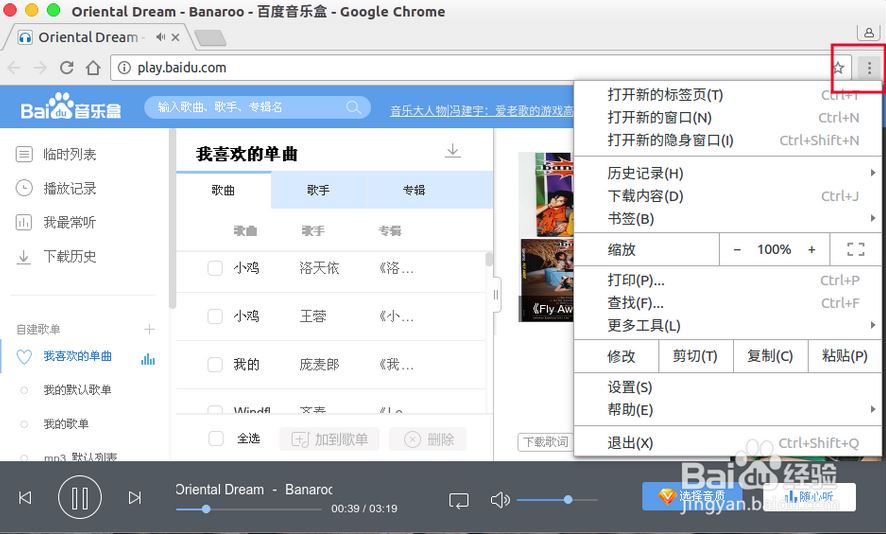Open the Chrome profile avatar button
Viewport: 886px width, 534px height.
point(868,32)
